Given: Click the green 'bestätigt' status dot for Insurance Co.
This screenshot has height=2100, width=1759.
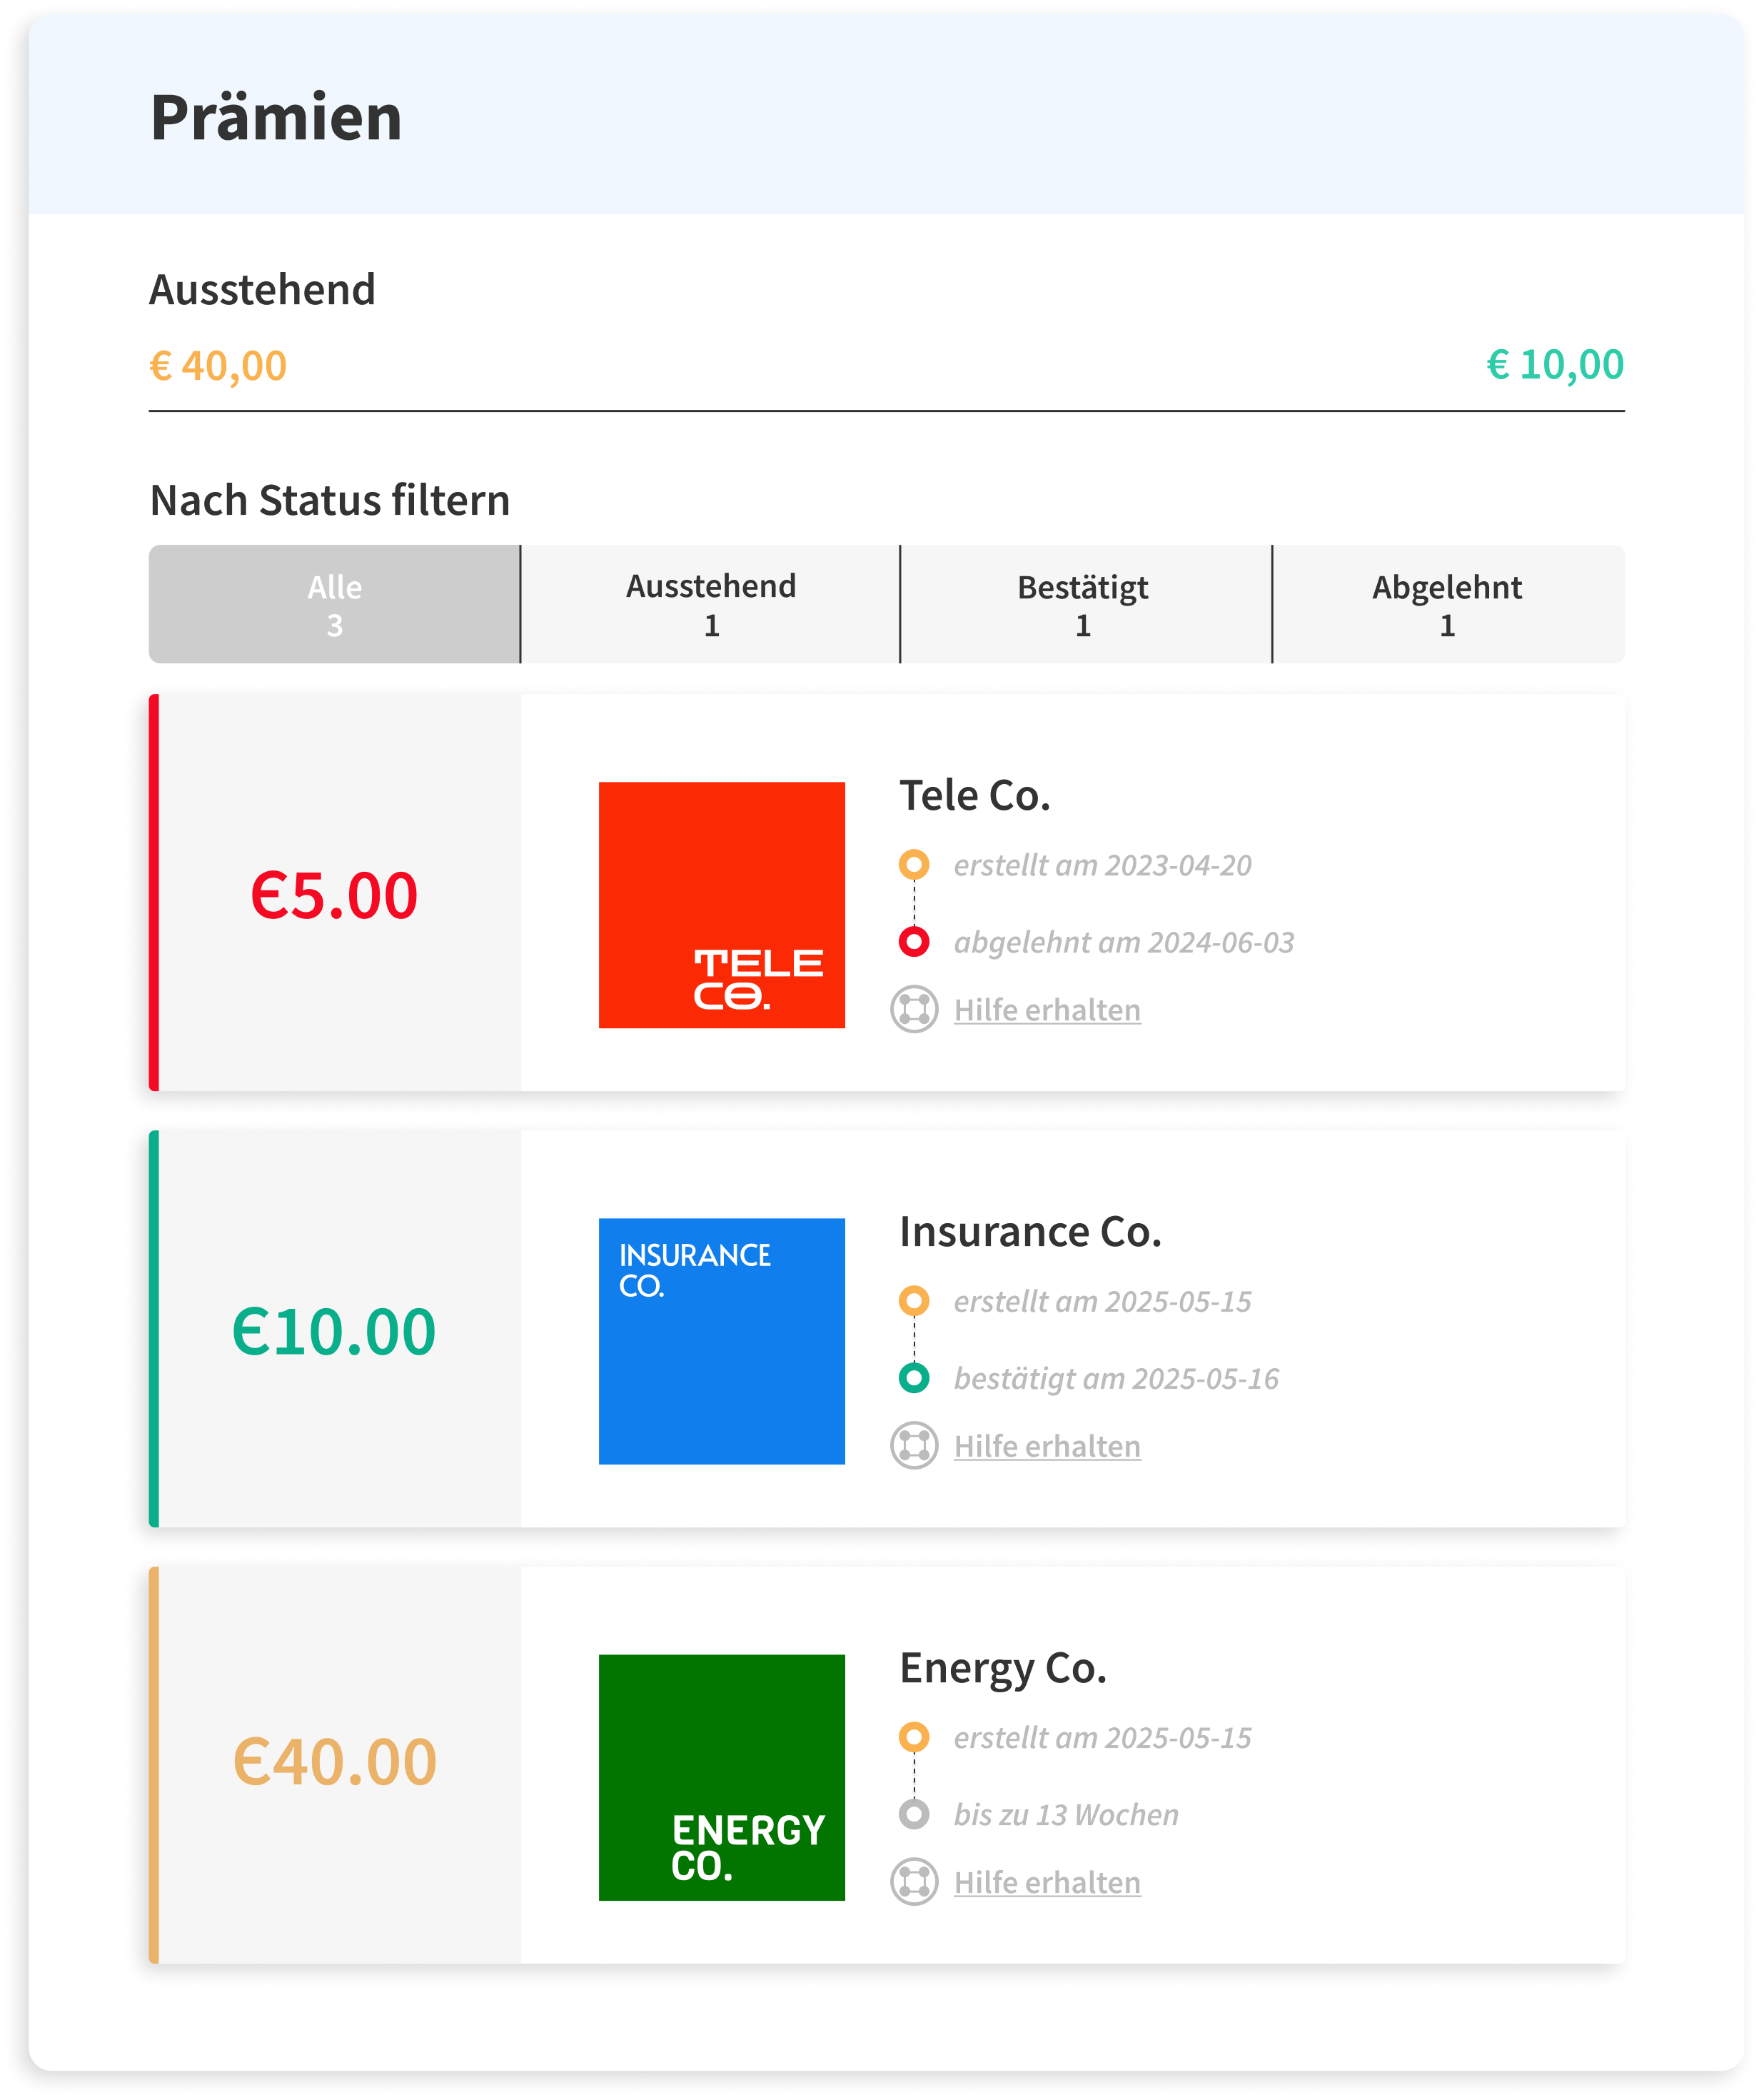Looking at the screenshot, I should 914,1377.
